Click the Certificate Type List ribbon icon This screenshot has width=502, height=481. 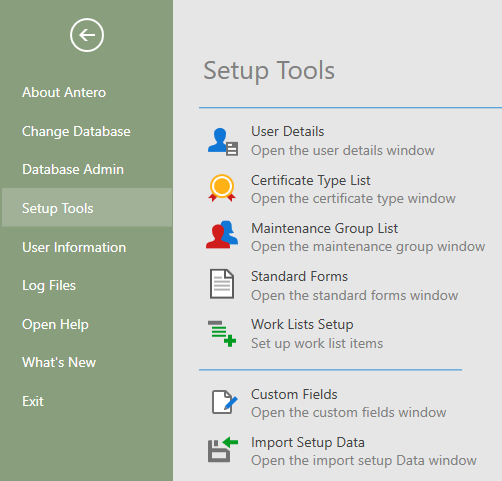coord(222,189)
